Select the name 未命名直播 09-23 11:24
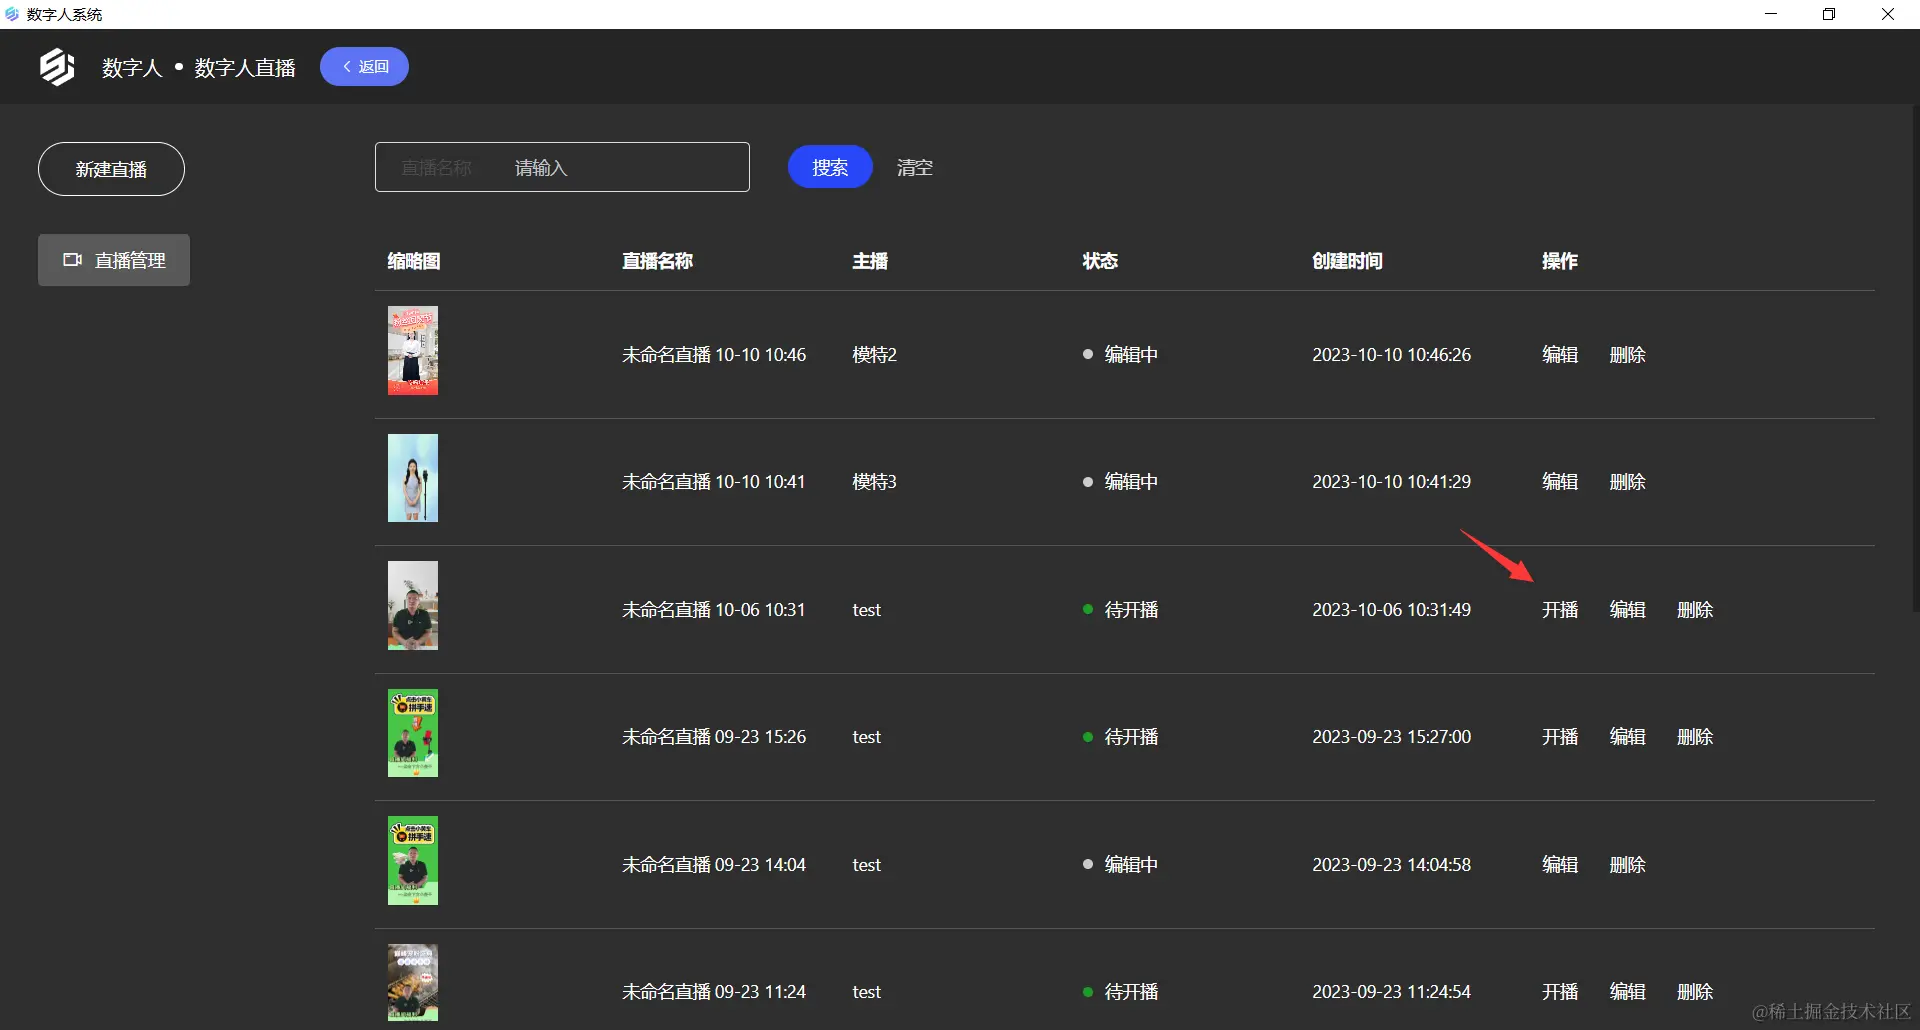Viewport: 1920px width, 1030px height. [x=714, y=992]
